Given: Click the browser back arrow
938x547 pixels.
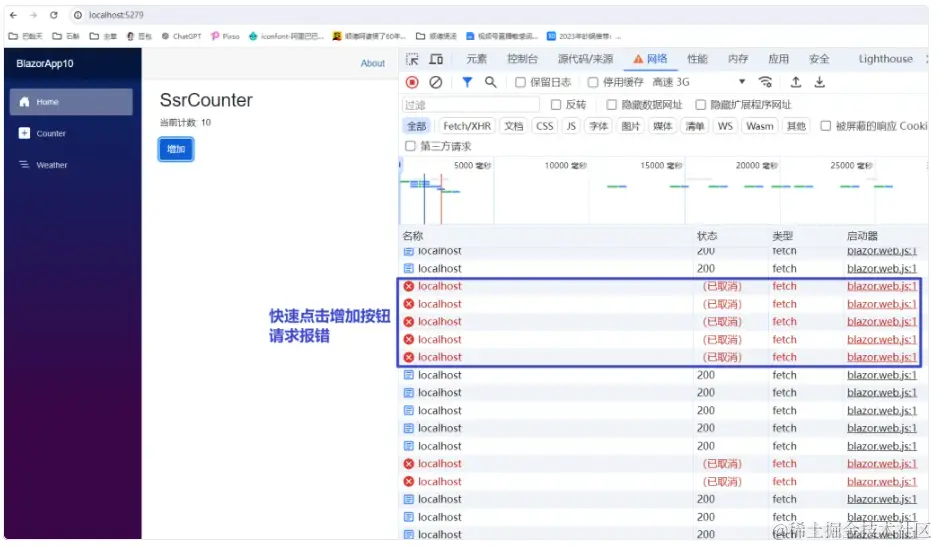Looking at the screenshot, I should pos(14,15).
